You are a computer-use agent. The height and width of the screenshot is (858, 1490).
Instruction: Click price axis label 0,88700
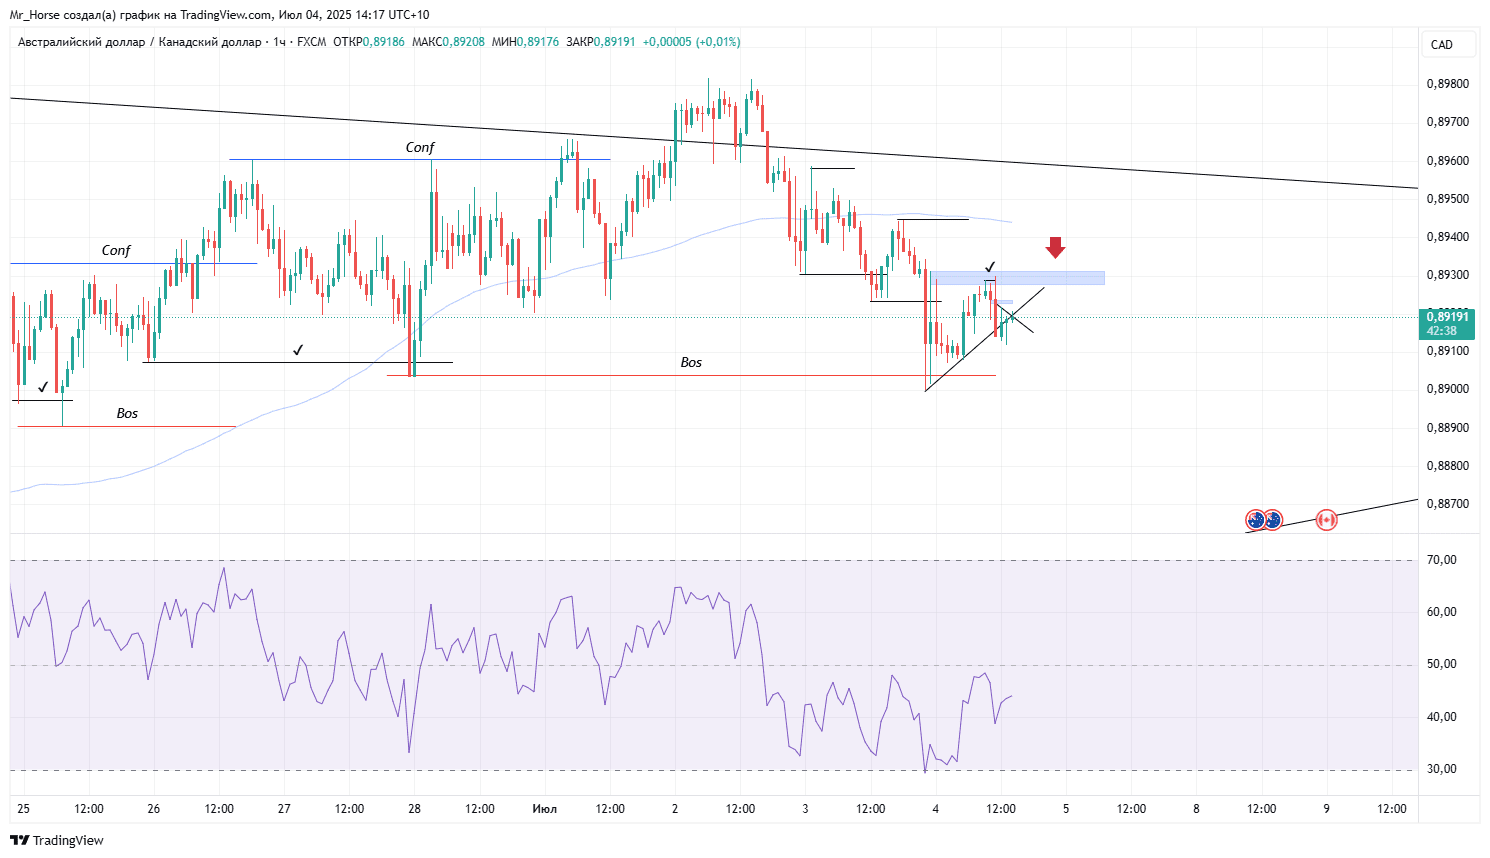click(x=1448, y=504)
